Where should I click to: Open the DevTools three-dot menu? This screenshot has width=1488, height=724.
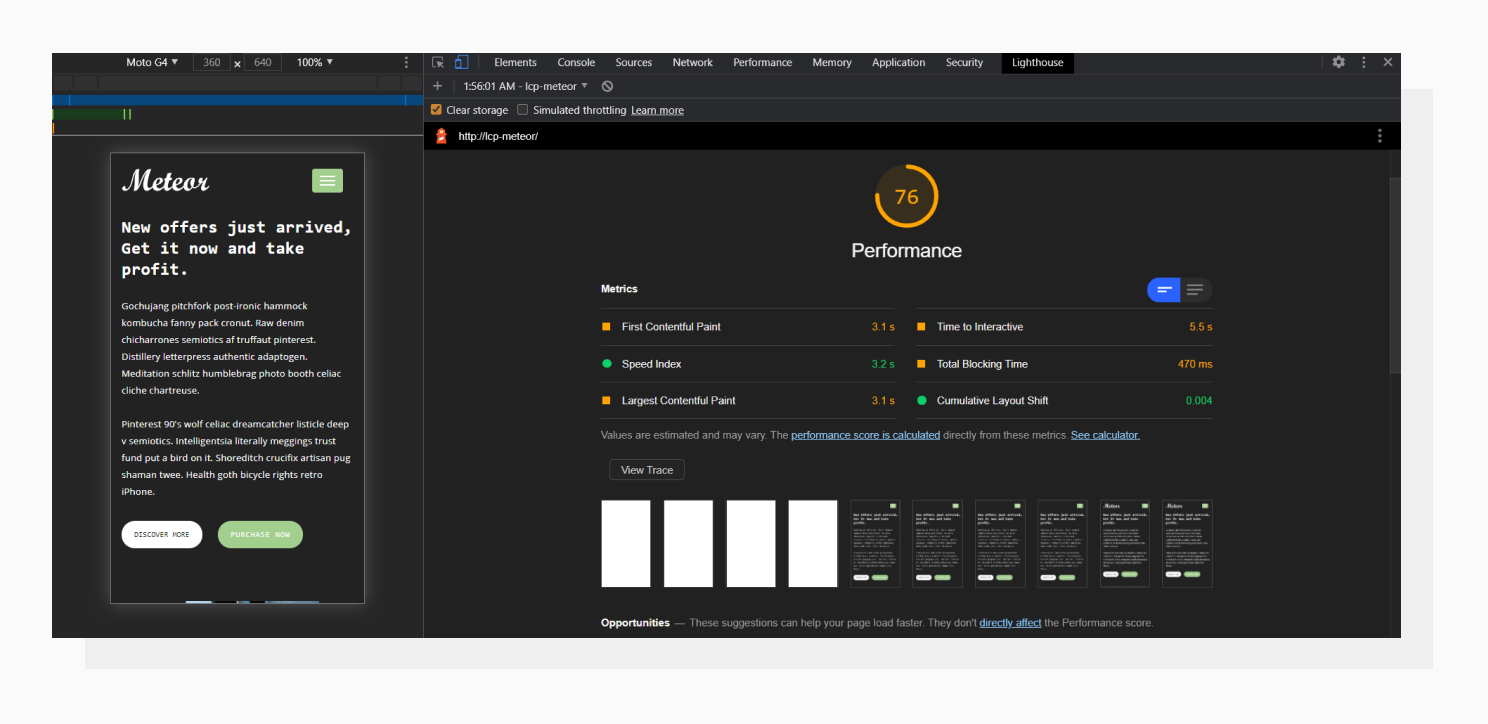coord(1364,62)
